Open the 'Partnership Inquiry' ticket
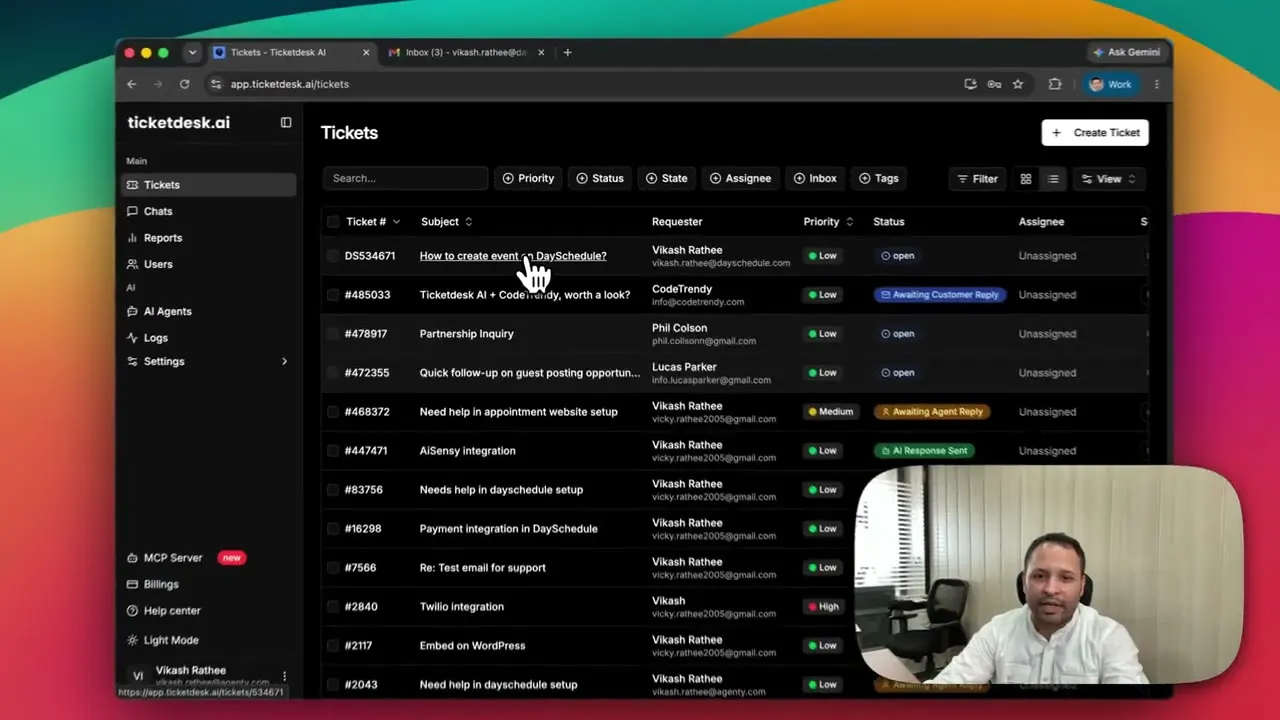 pos(467,334)
